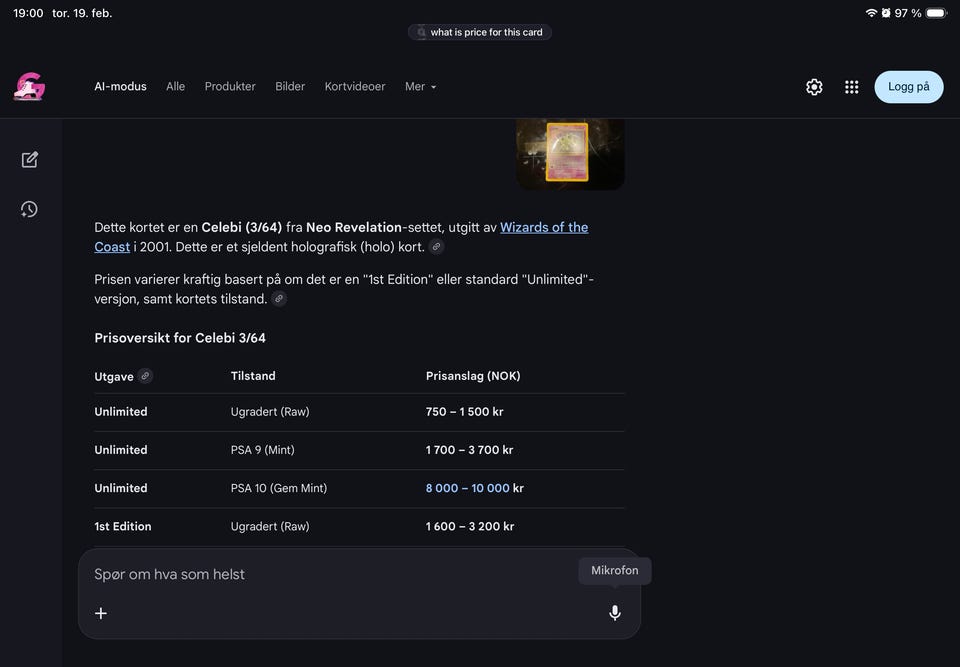Open the Wizards of the Coast link

pos(544,227)
